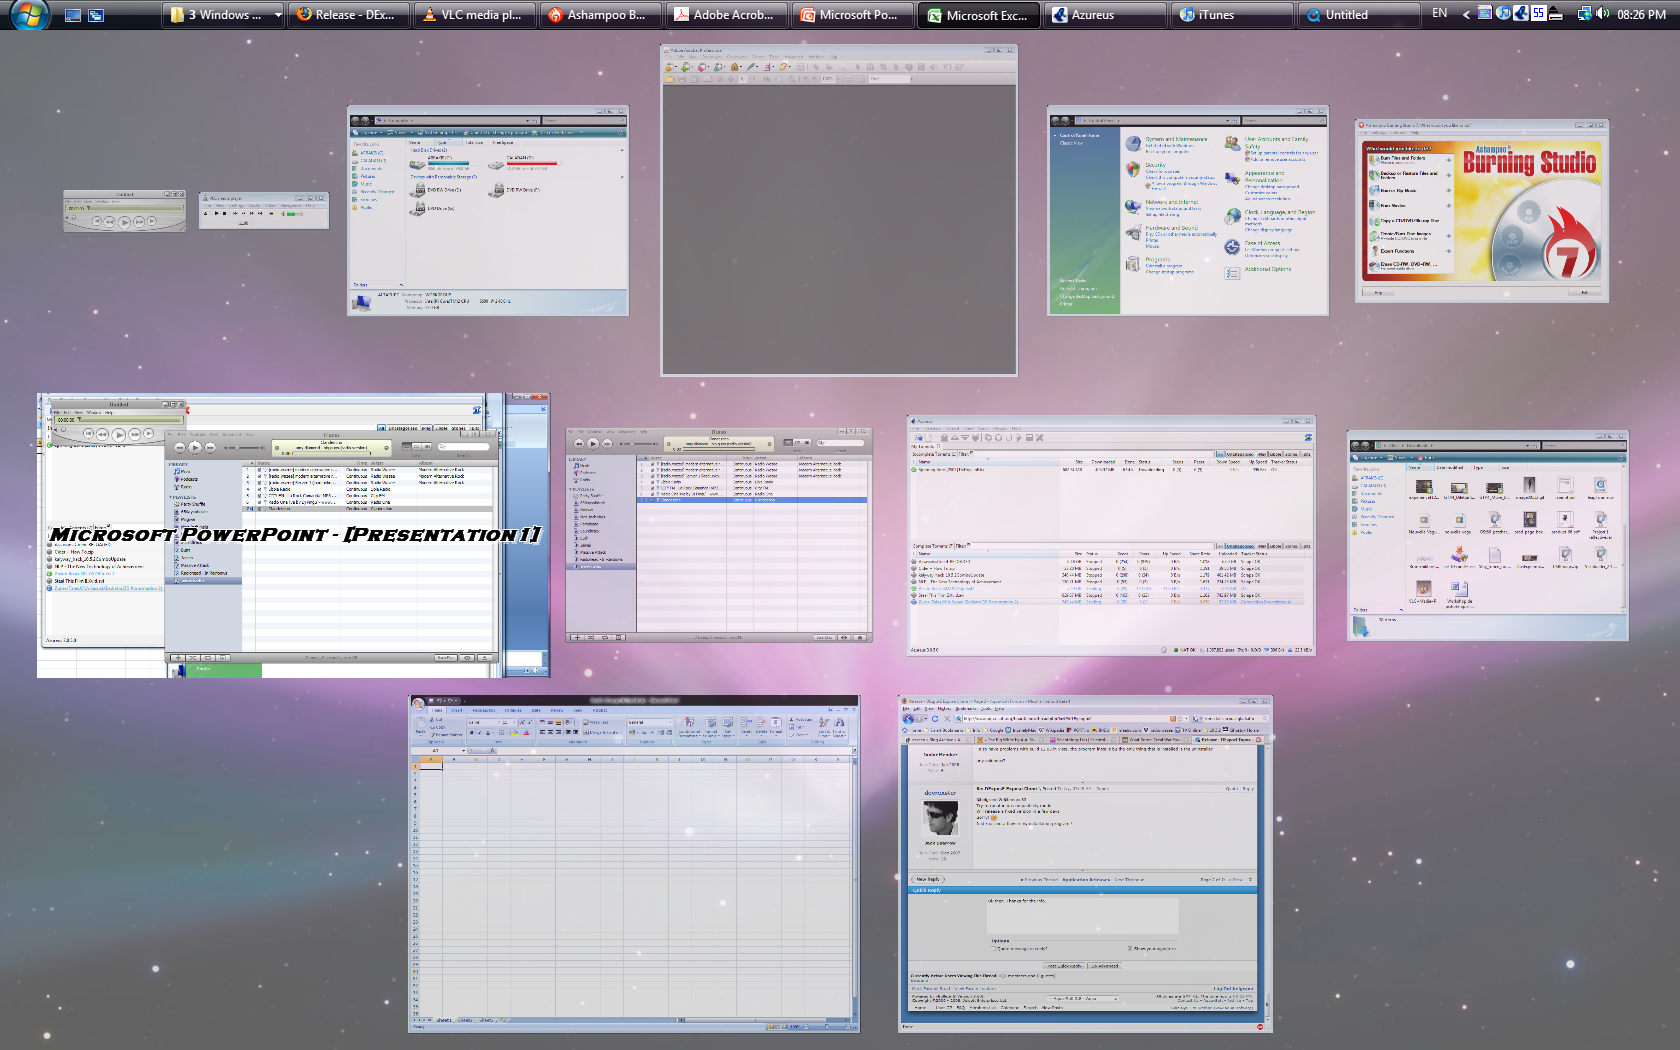1680x1050 pixels.
Task: Select the Microsoft Excel spreadsheet window thumbnail
Action: tap(634, 864)
